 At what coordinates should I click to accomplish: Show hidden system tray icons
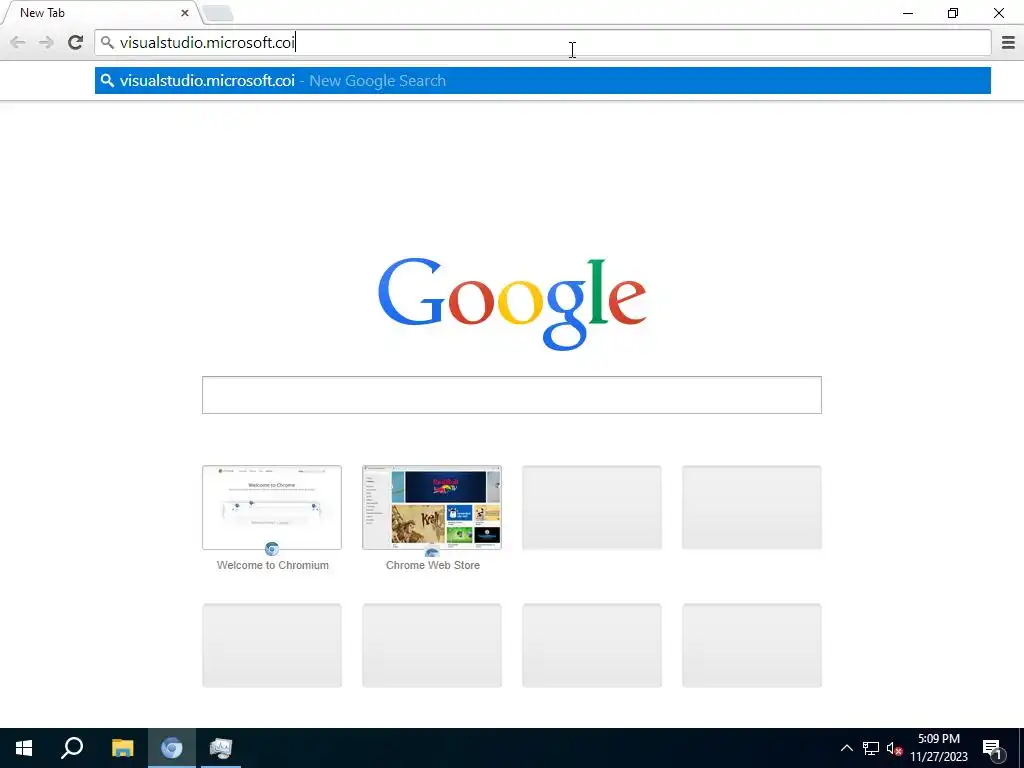coord(846,748)
